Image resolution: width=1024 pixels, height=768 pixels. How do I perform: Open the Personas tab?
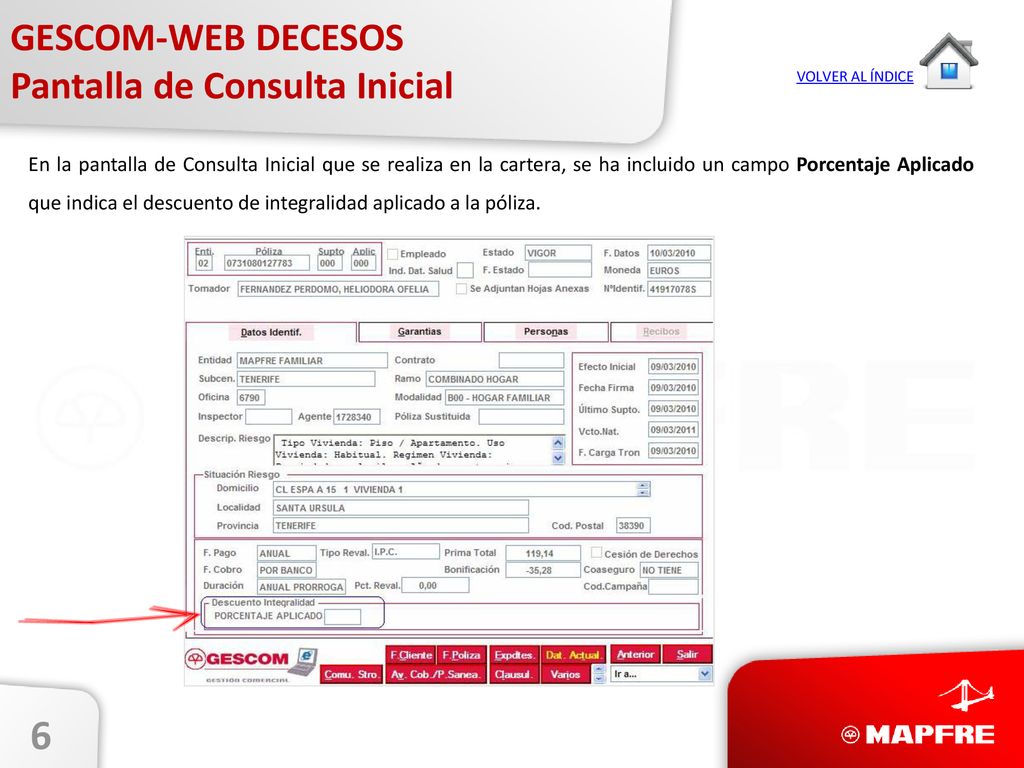pyautogui.click(x=546, y=332)
